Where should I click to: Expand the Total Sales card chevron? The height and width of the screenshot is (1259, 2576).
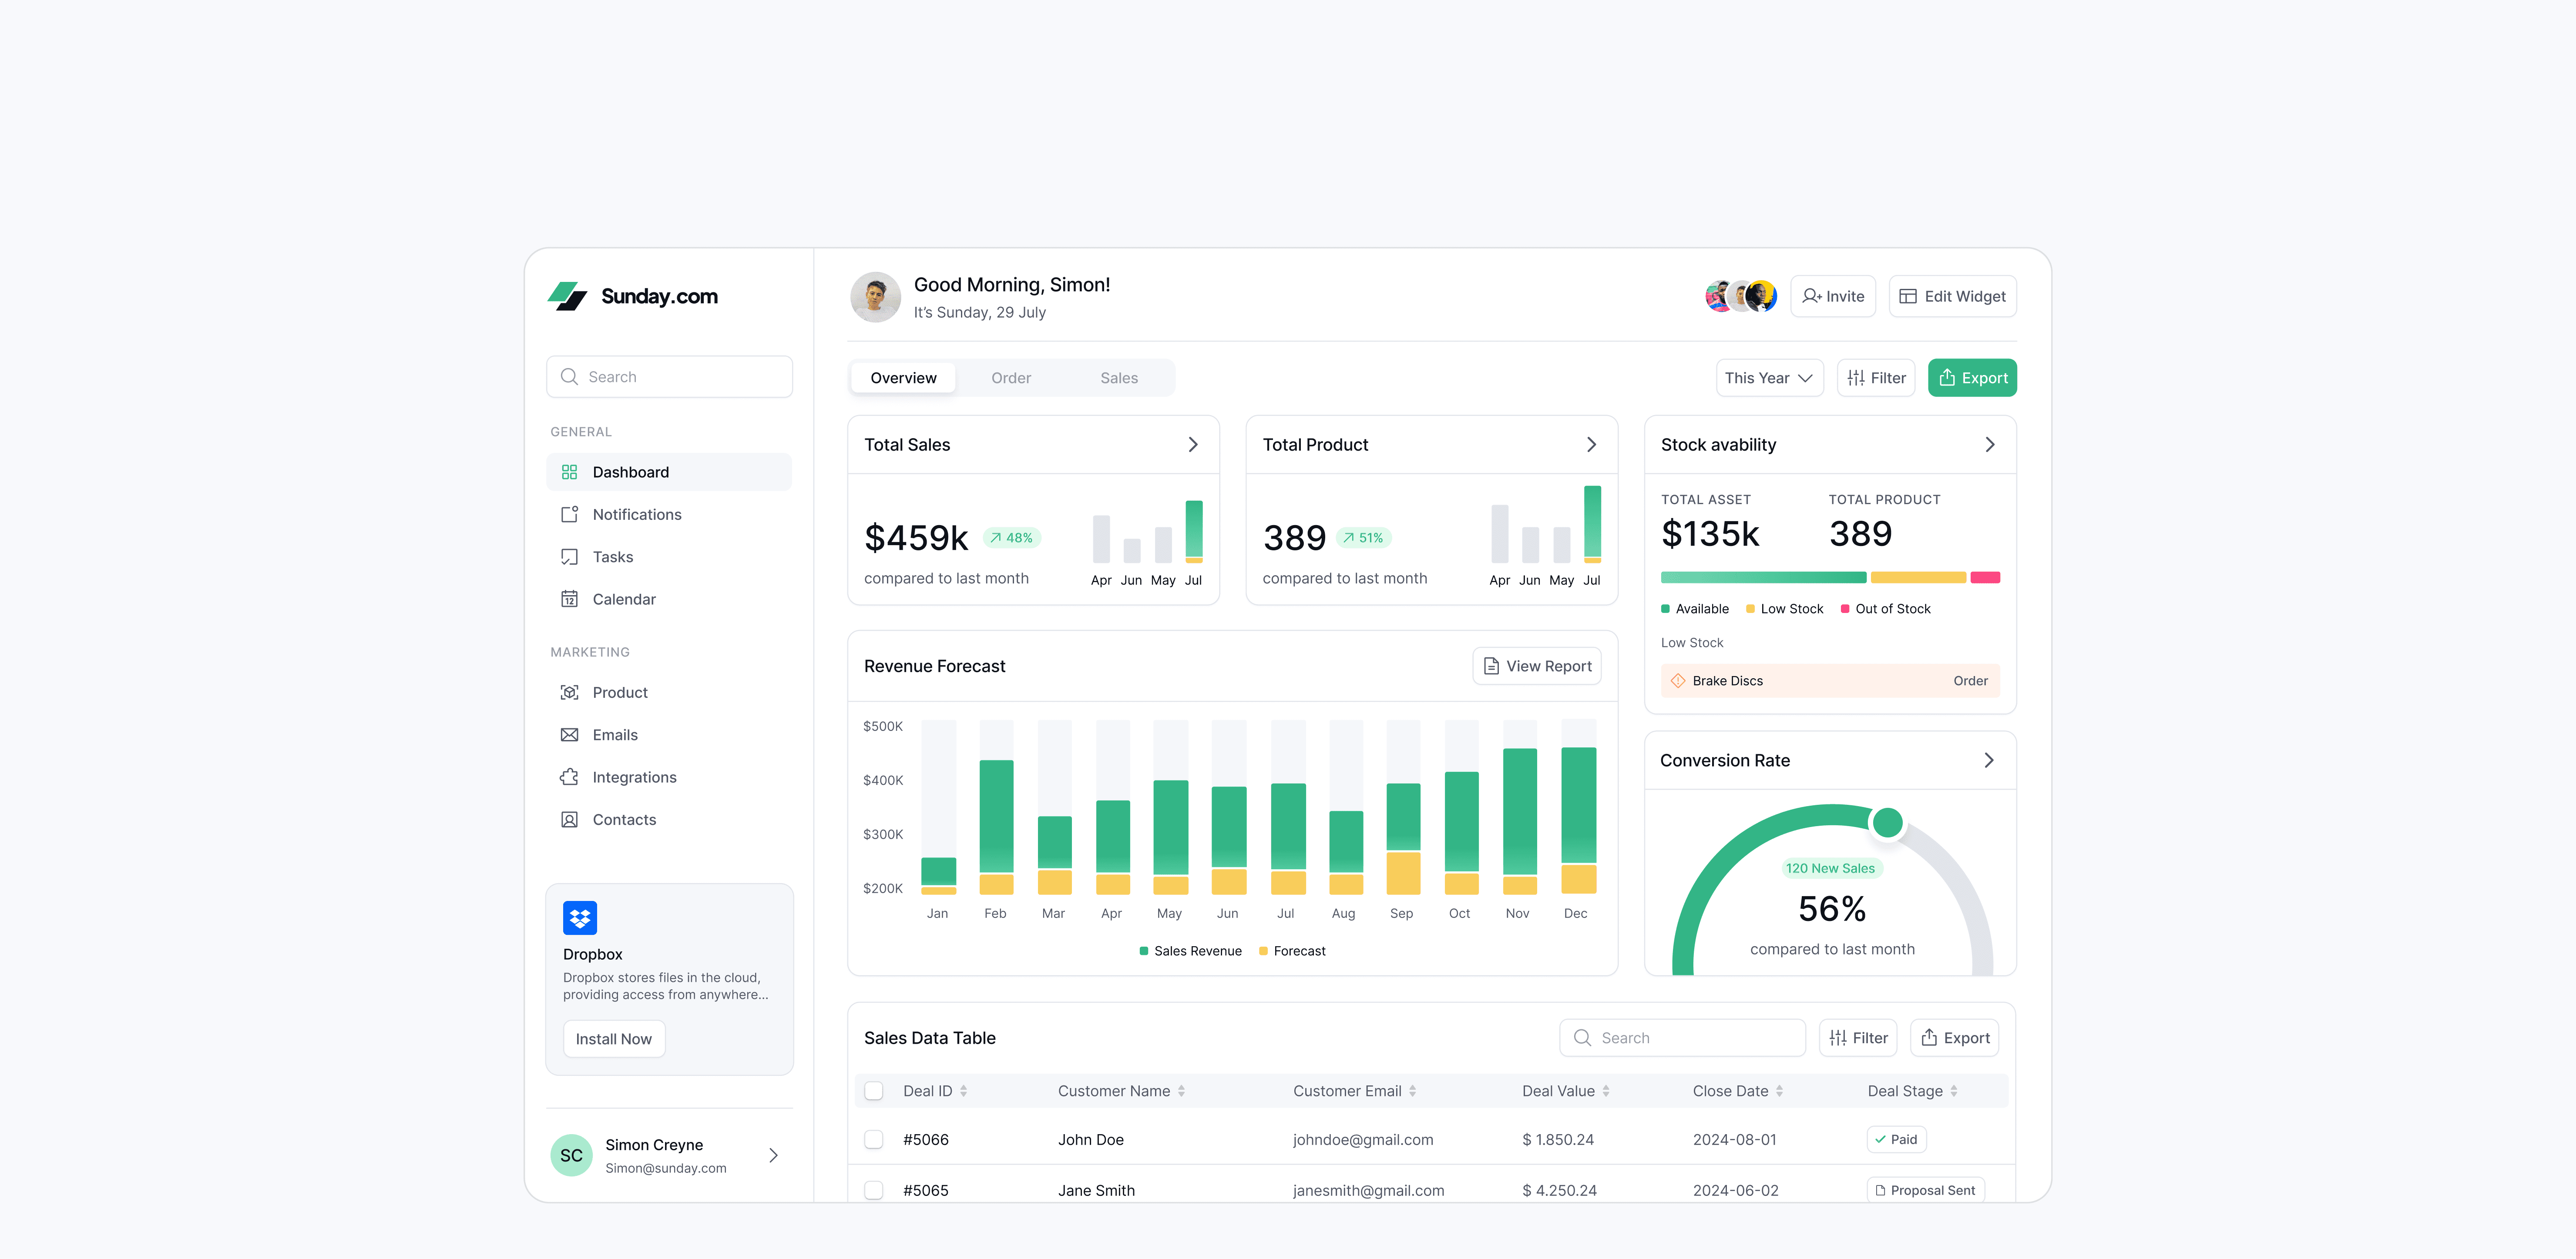pos(1193,444)
